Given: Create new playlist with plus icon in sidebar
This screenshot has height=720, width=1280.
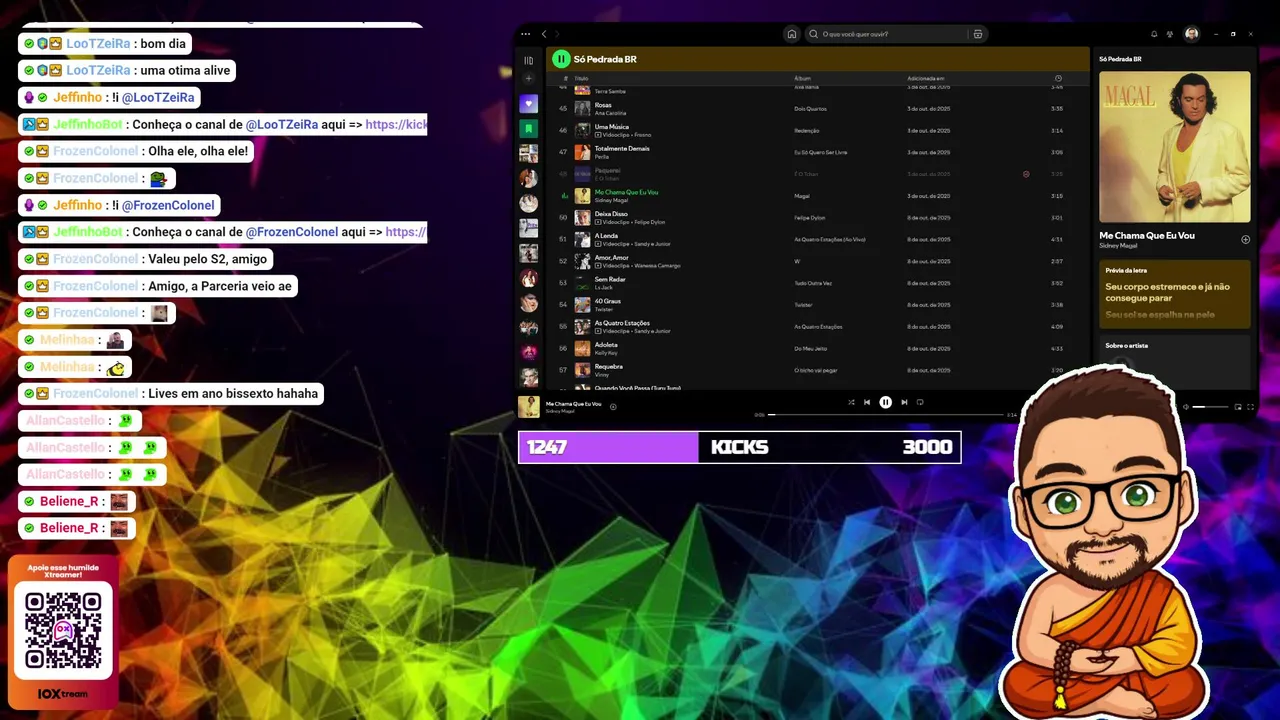Looking at the screenshot, I should click(x=529, y=79).
